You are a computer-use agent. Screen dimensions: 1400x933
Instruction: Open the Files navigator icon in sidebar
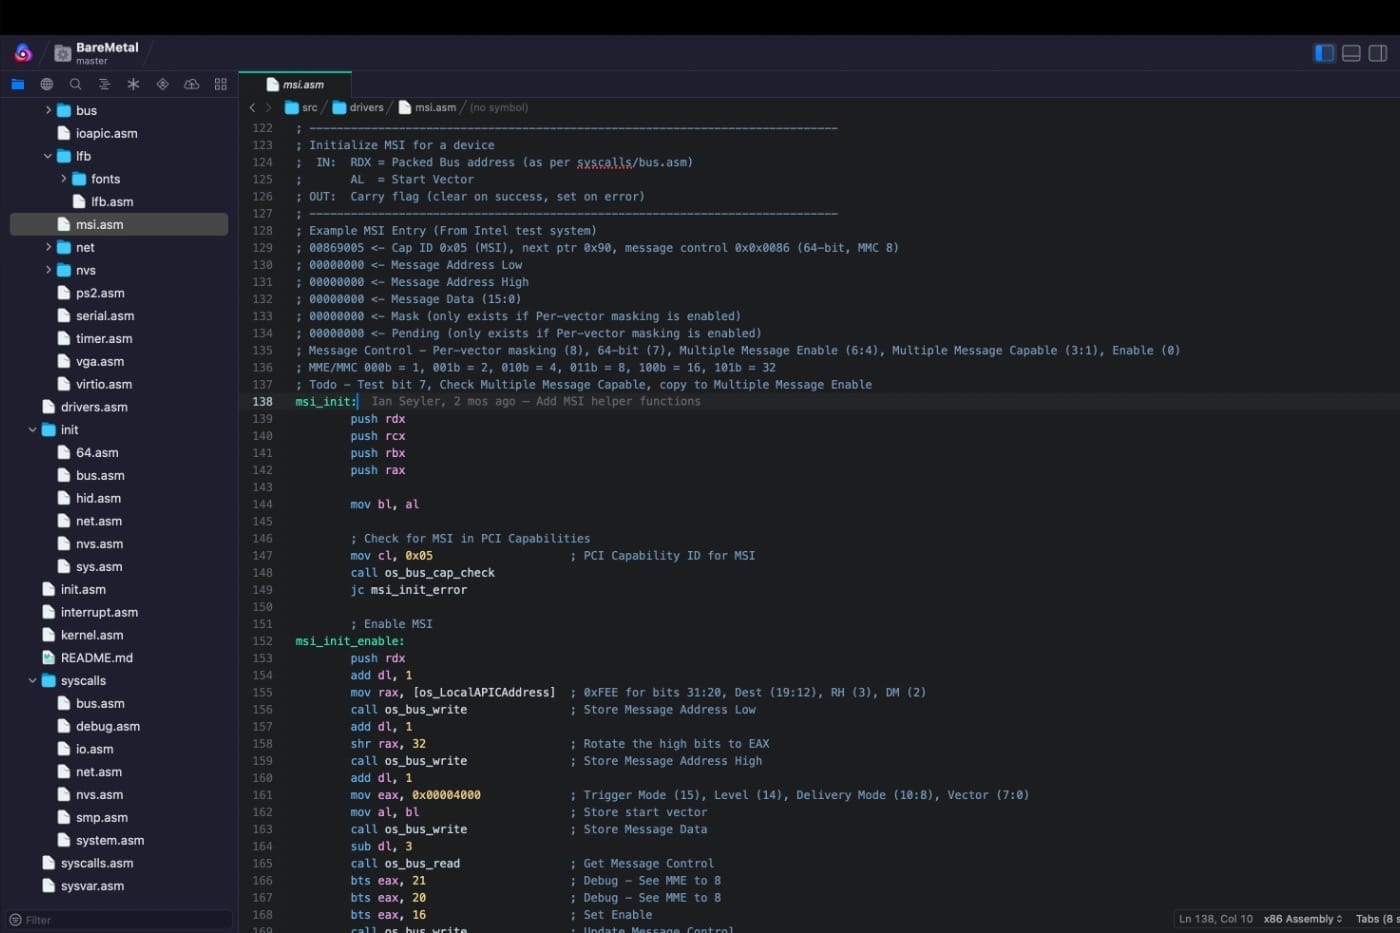(x=17, y=84)
